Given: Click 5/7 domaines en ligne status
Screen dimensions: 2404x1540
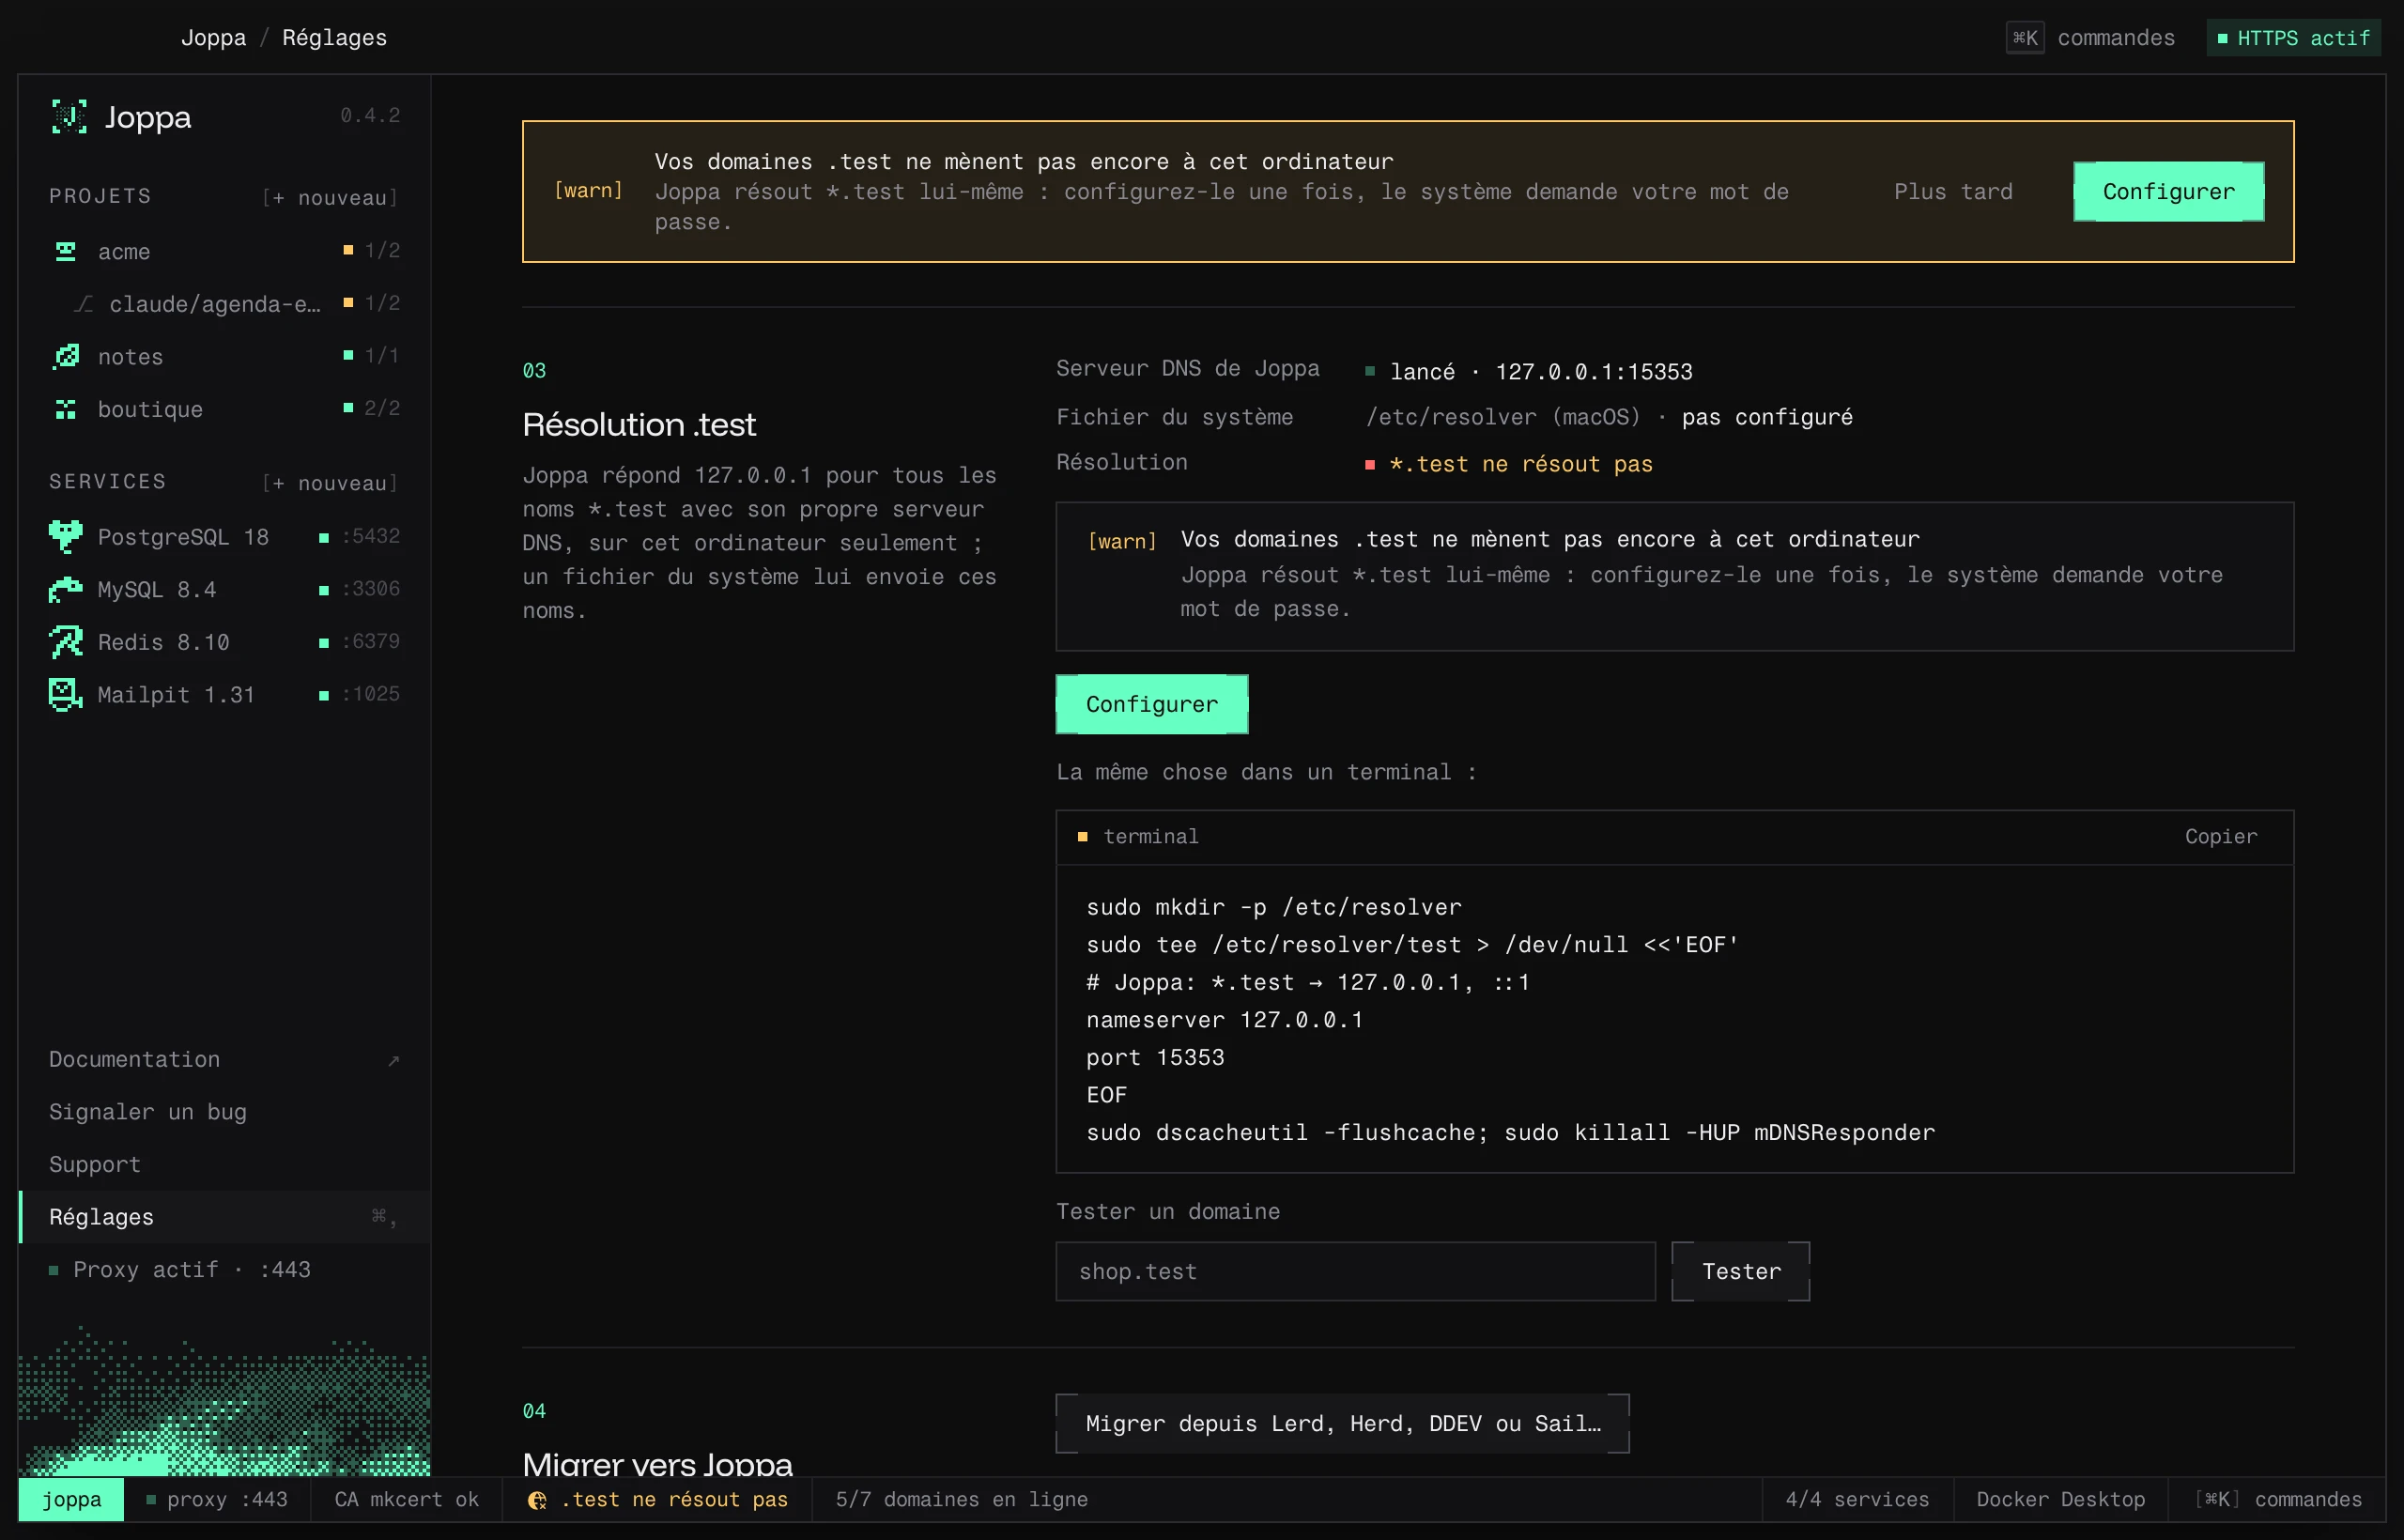Looking at the screenshot, I should click(962, 1499).
